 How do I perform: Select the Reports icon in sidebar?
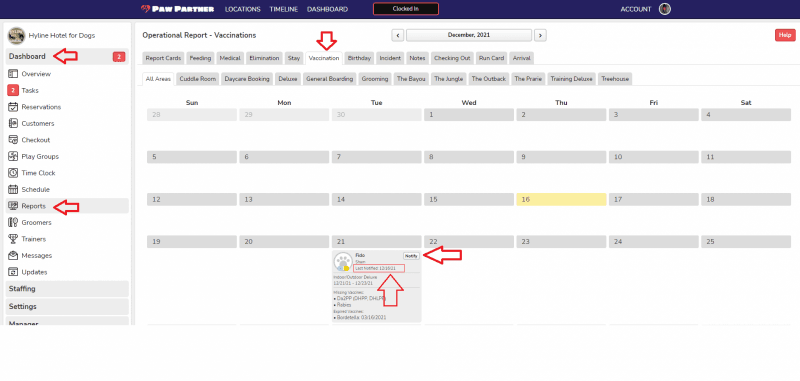pyautogui.click(x=13, y=206)
